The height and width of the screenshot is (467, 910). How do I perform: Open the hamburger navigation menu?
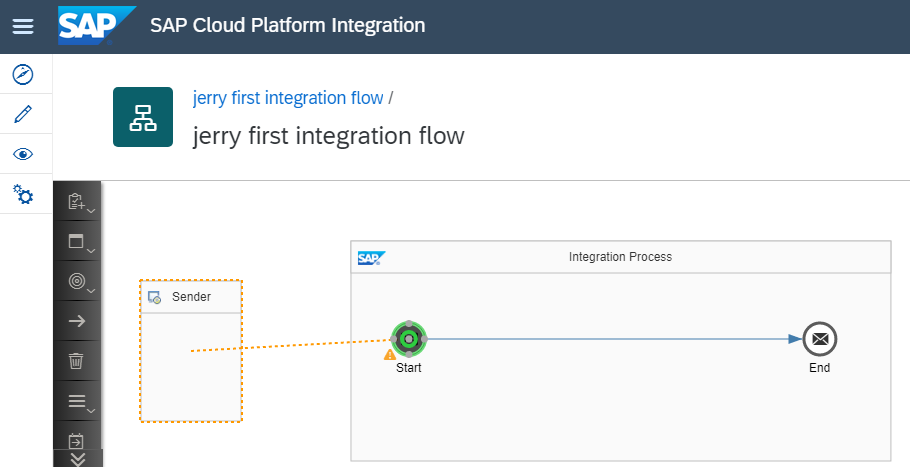22,26
